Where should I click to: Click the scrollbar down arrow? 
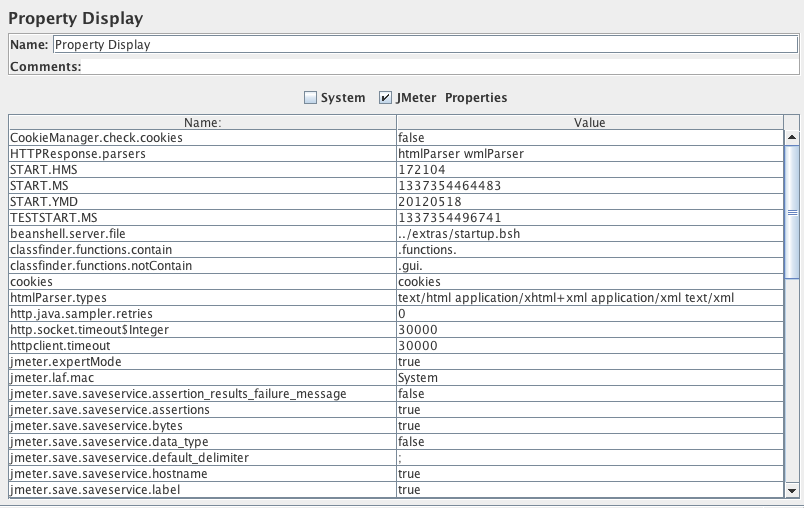[x=791, y=491]
